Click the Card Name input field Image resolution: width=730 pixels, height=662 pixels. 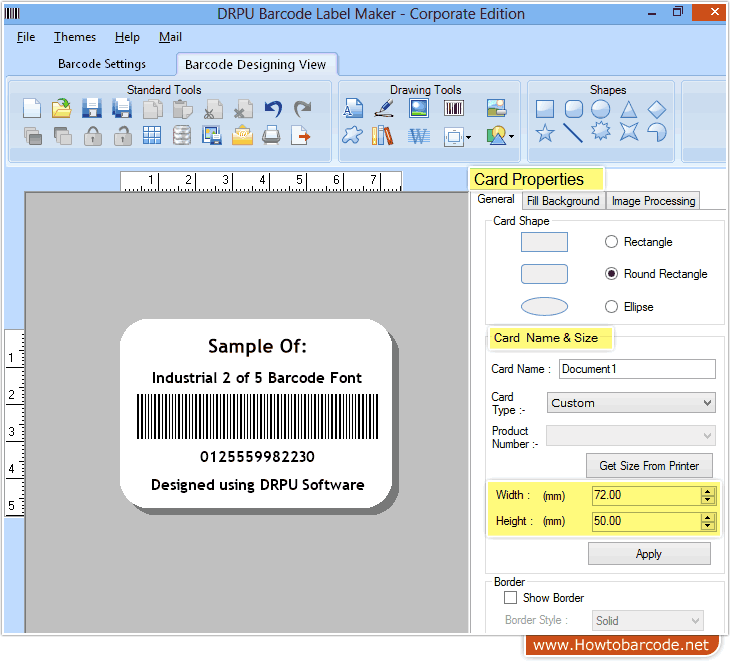pyautogui.click(x=636, y=369)
